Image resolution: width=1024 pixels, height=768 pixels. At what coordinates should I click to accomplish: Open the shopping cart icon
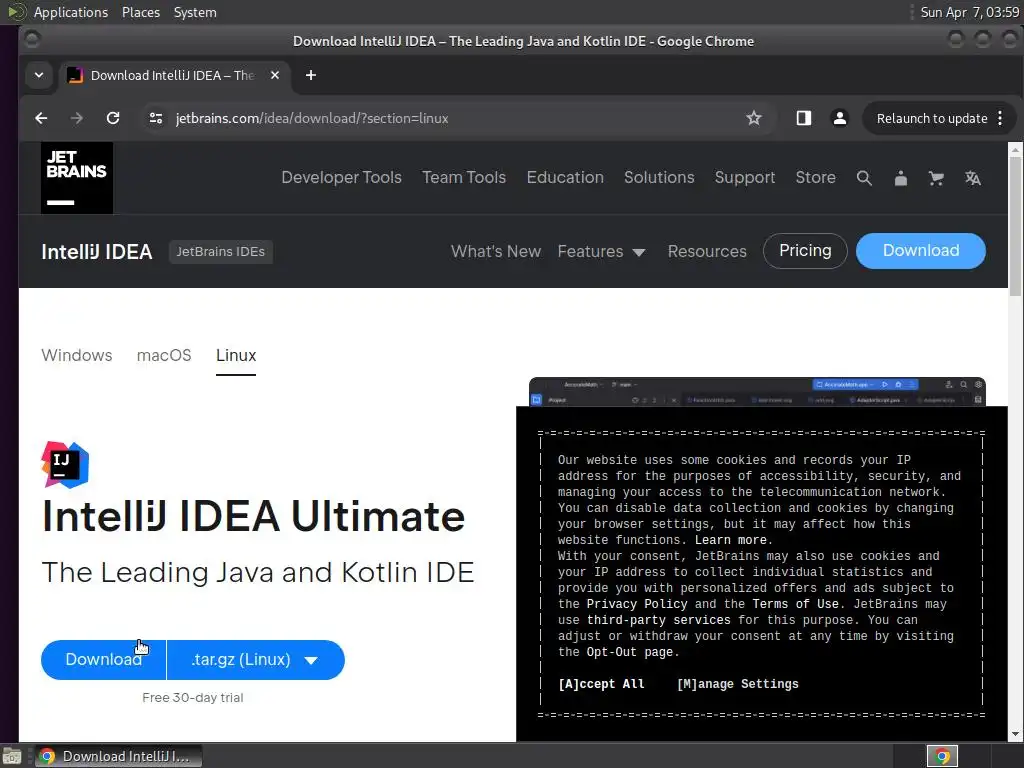936,178
